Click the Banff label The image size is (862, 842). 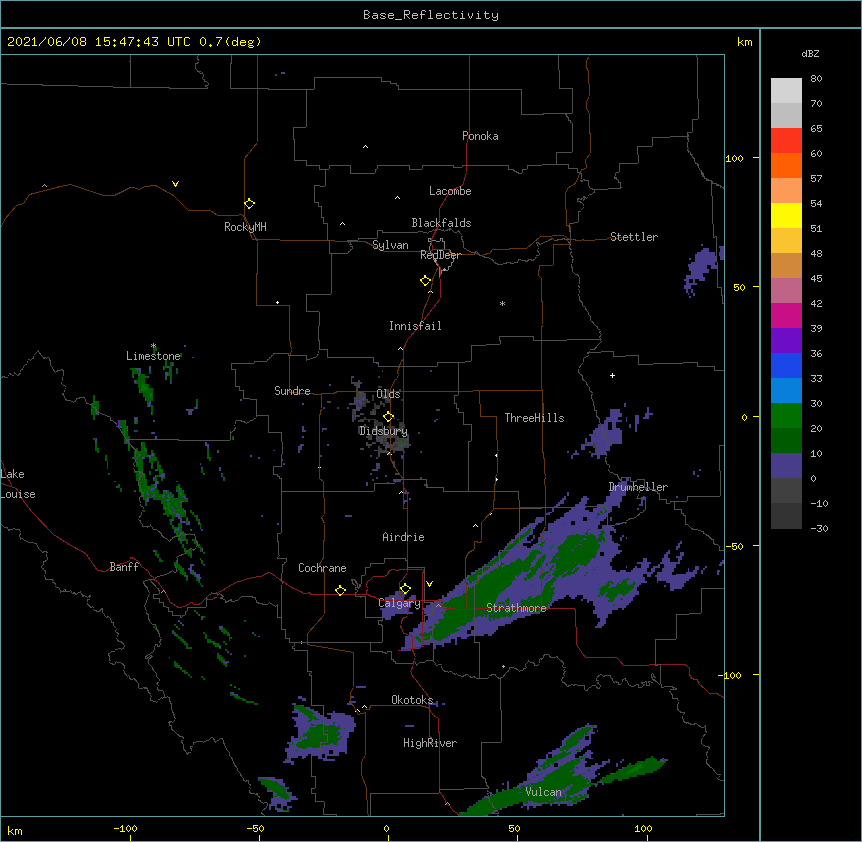(x=124, y=567)
